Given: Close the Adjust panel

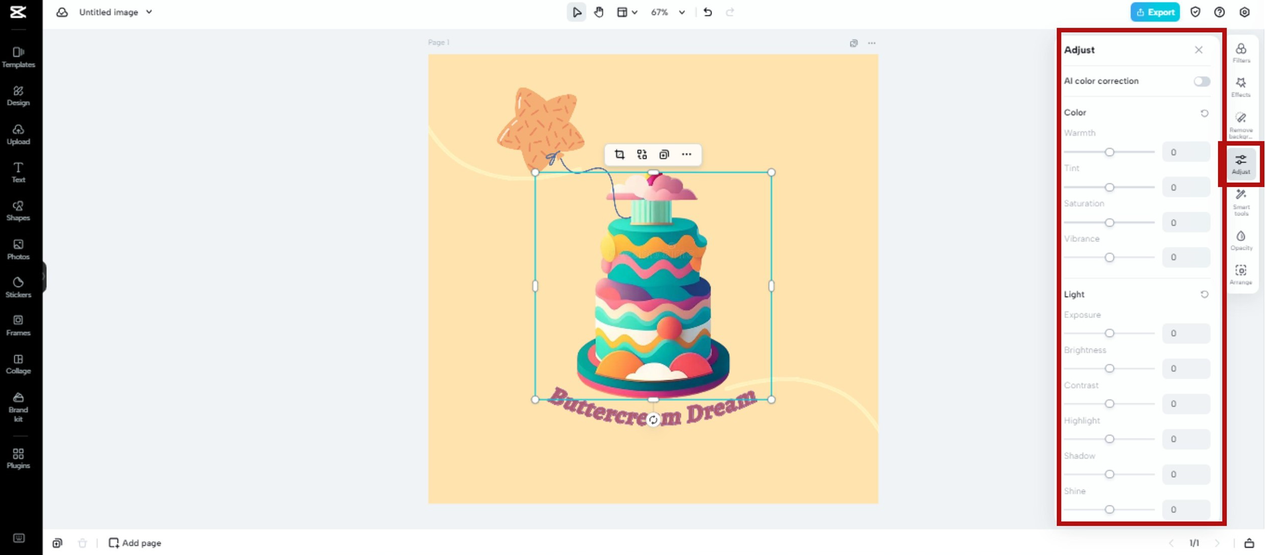Looking at the screenshot, I should [1199, 50].
